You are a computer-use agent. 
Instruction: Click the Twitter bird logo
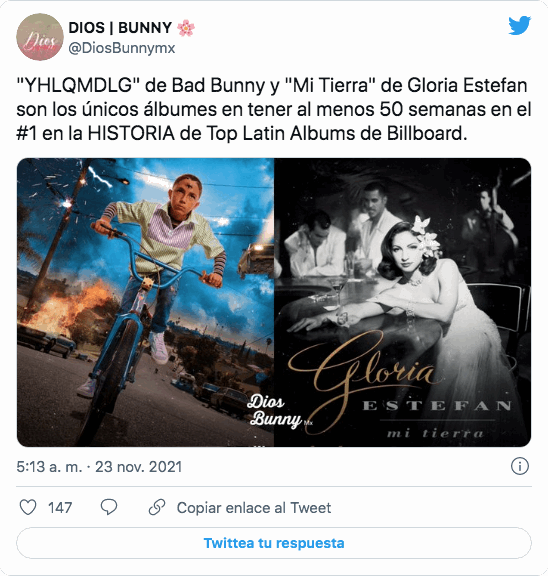click(519, 25)
